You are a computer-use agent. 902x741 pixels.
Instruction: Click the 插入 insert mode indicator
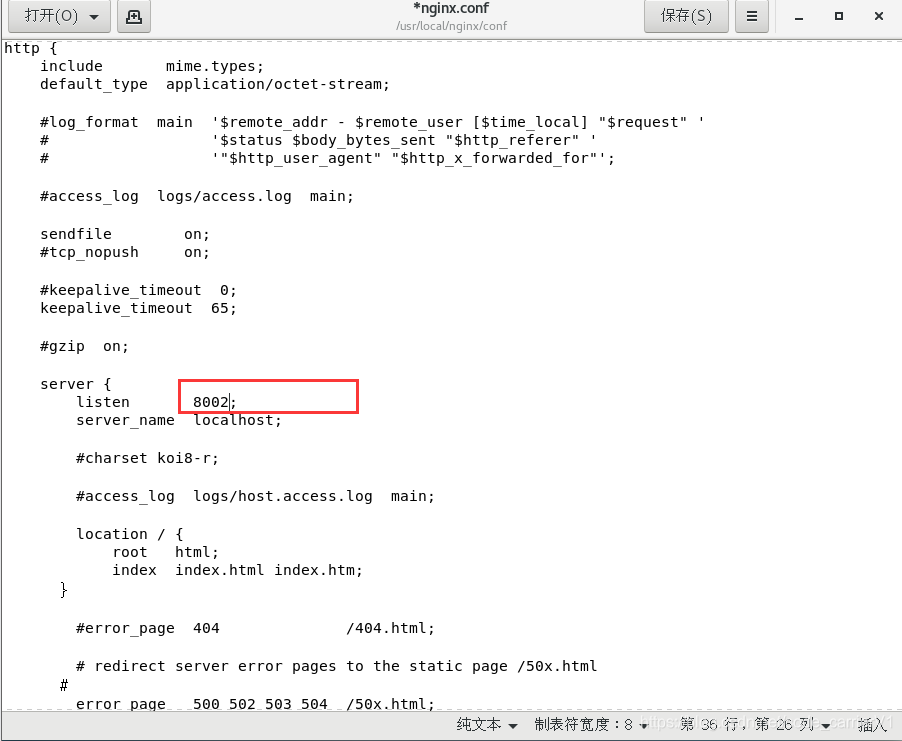click(872, 725)
